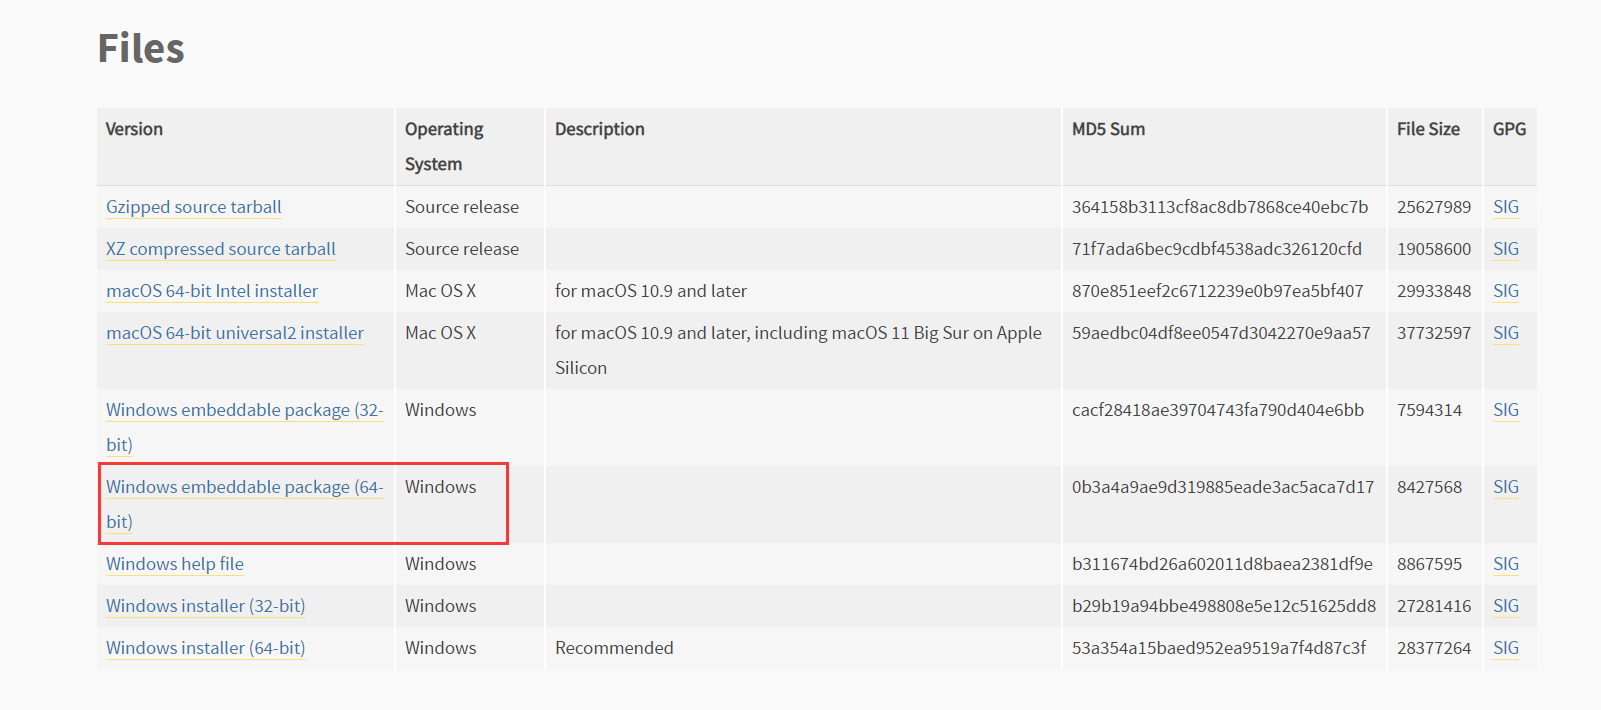The image size is (1601, 710).
Task: Open SIG link for Windows help file
Action: [x=1505, y=564]
